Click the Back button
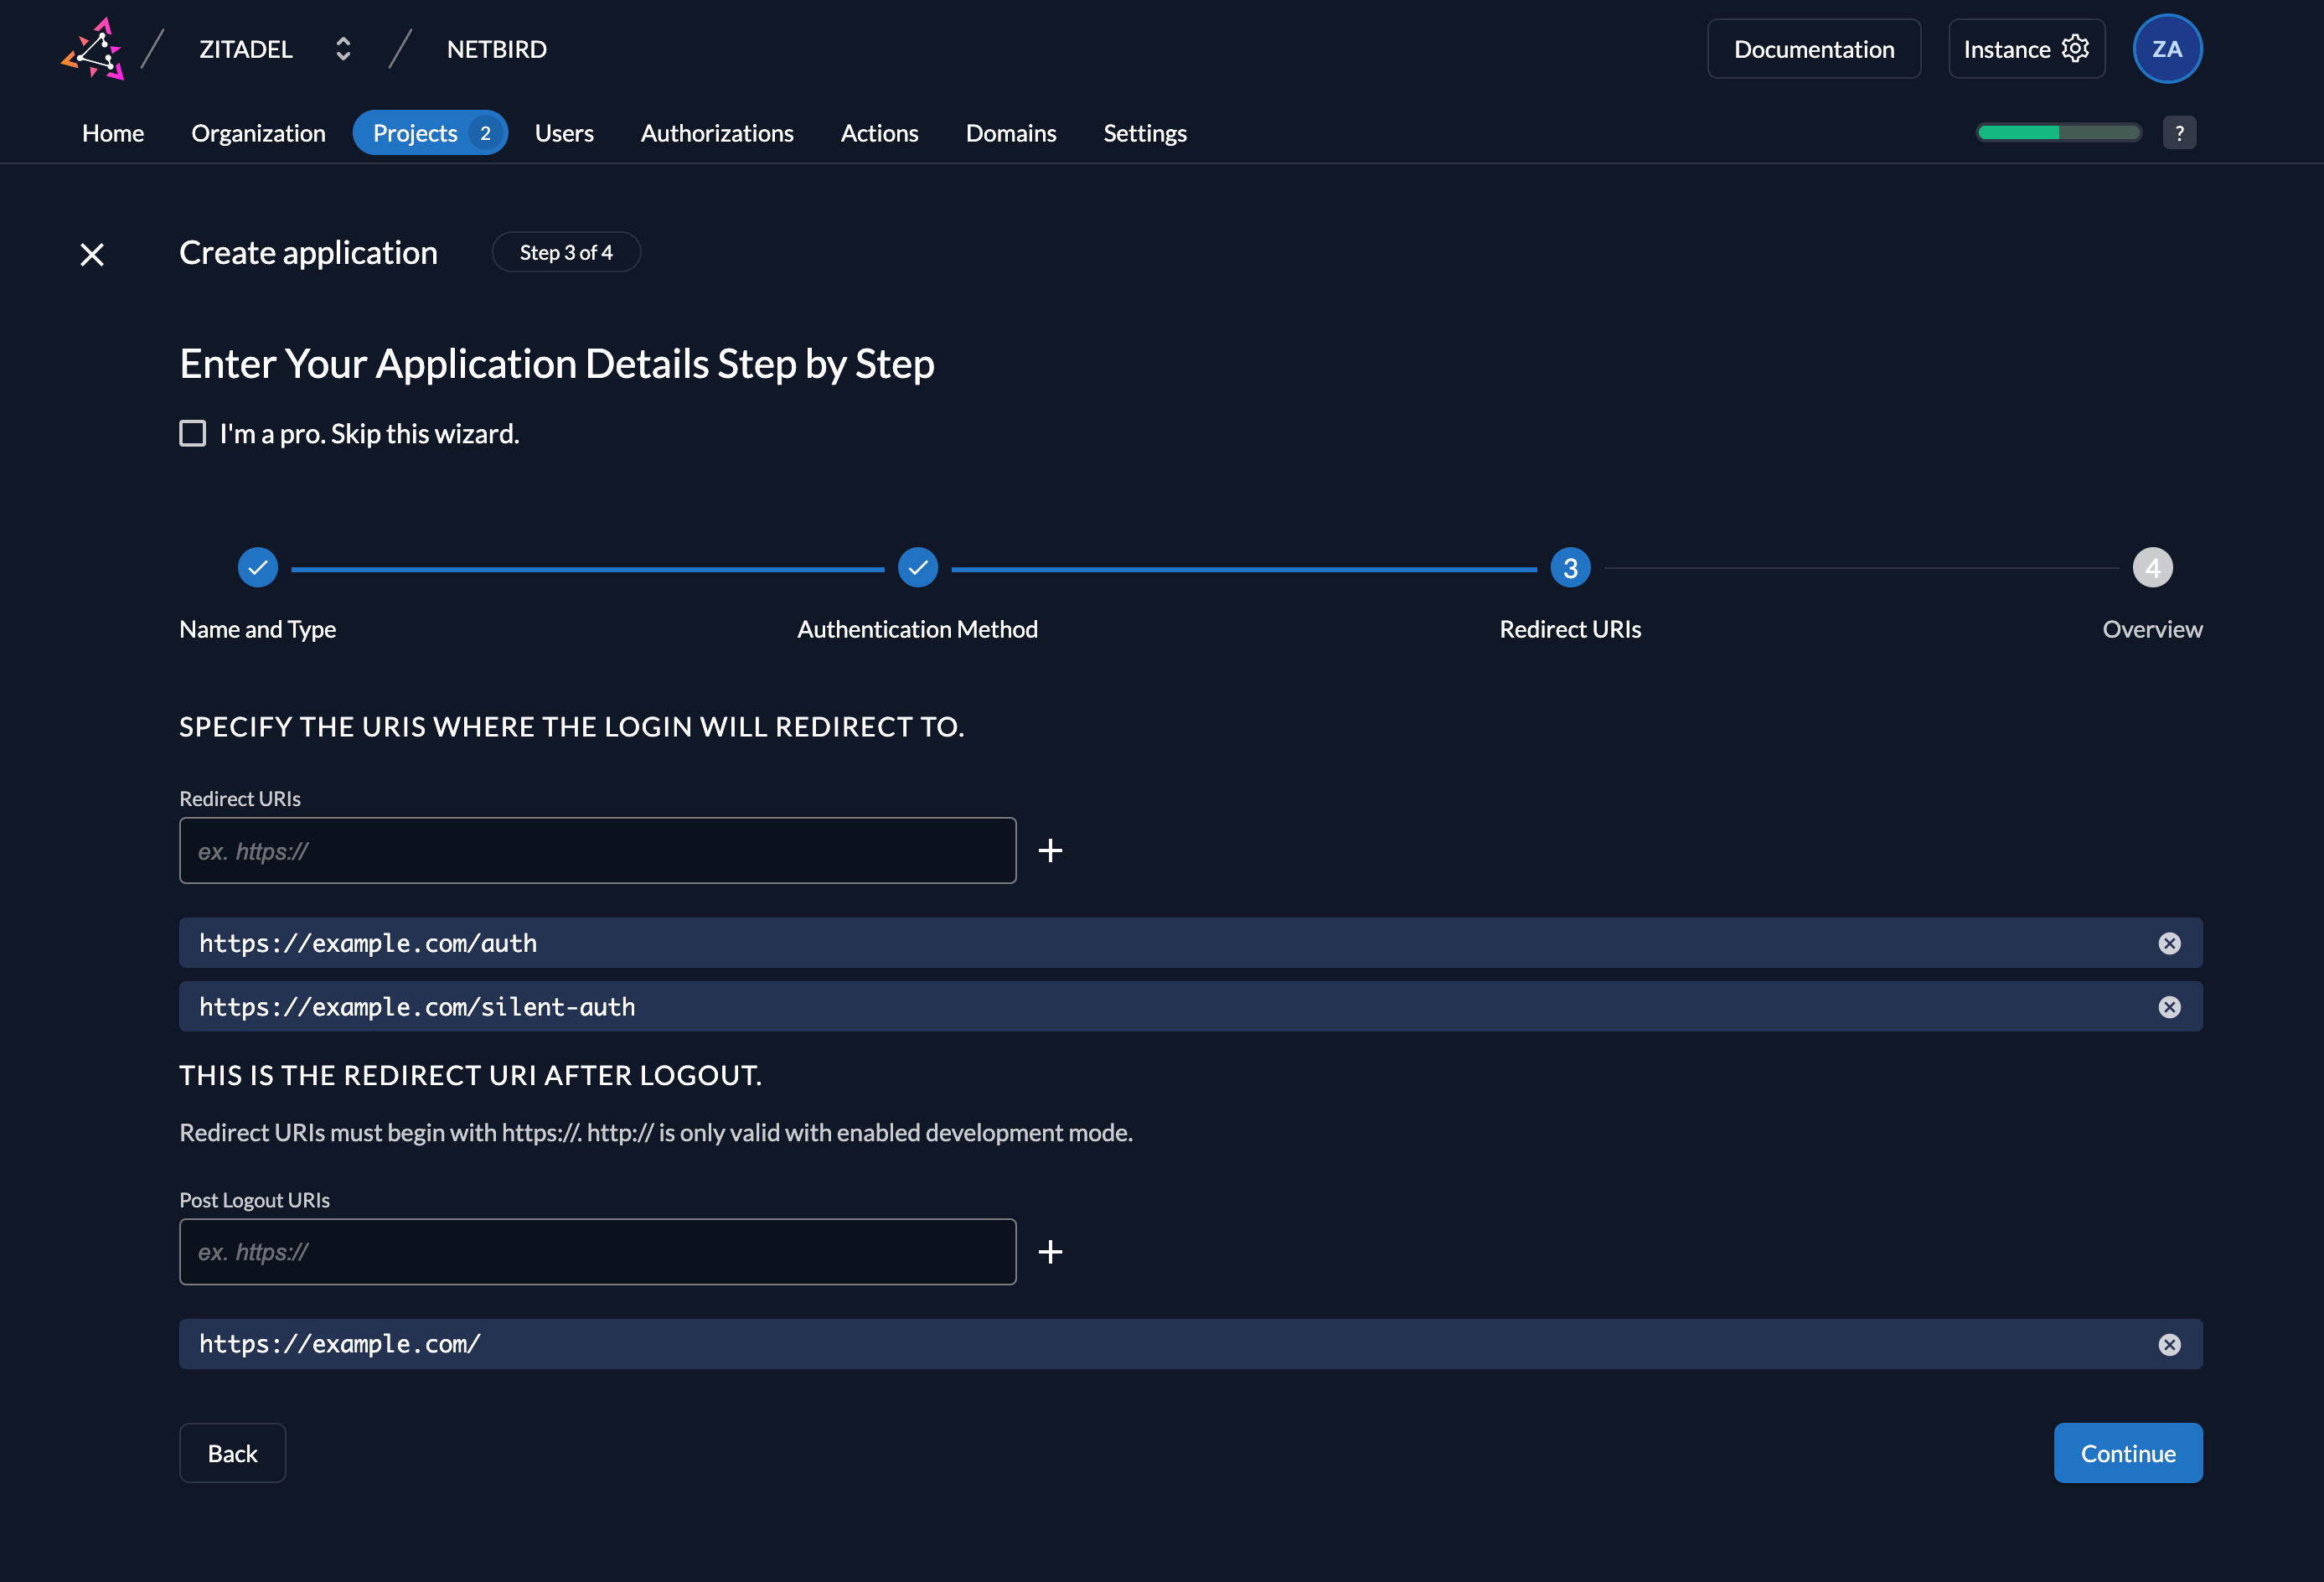The width and height of the screenshot is (2324, 1582). (x=232, y=1452)
